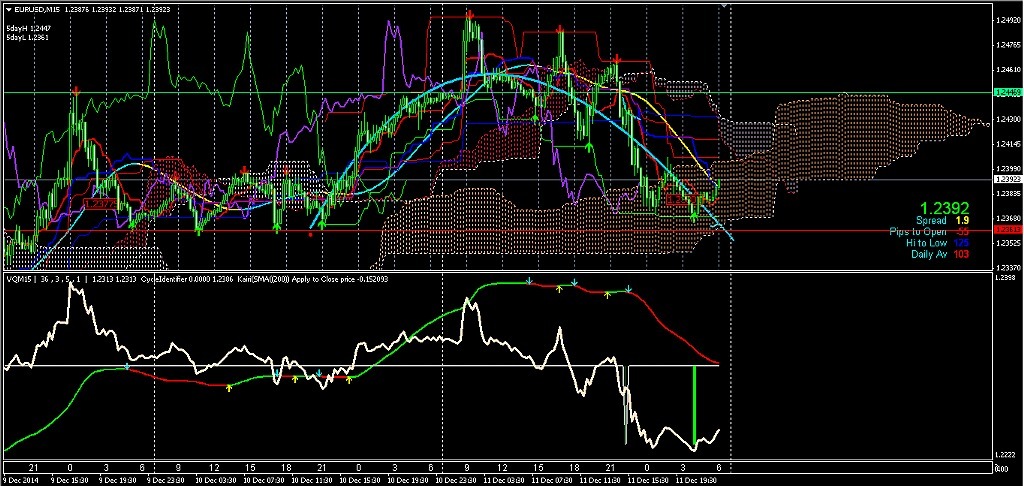Click the Pips to Open label
Image resolution: width=1024 pixels, height=486 pixels.
coord(918,232)
